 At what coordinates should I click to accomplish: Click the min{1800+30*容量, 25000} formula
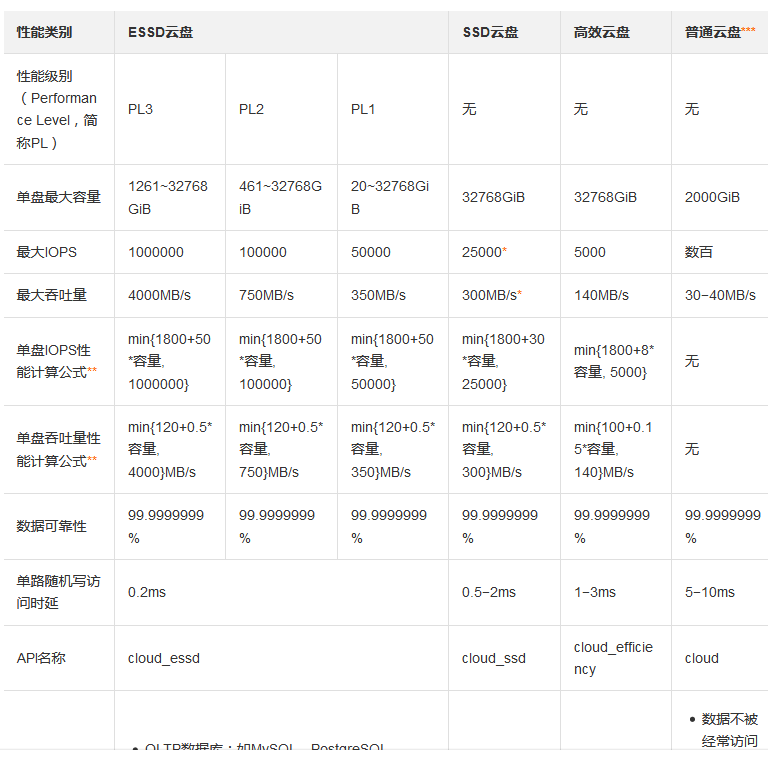pos(503,361)
